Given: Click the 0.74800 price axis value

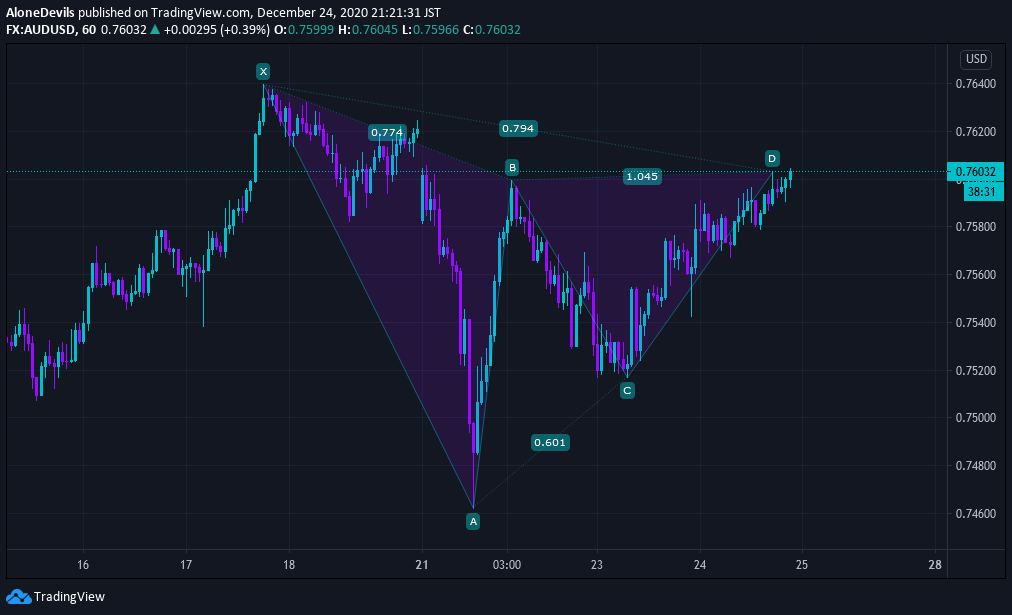Looking at the screenshot, I should pyautogui.click(x=975, y=466).
